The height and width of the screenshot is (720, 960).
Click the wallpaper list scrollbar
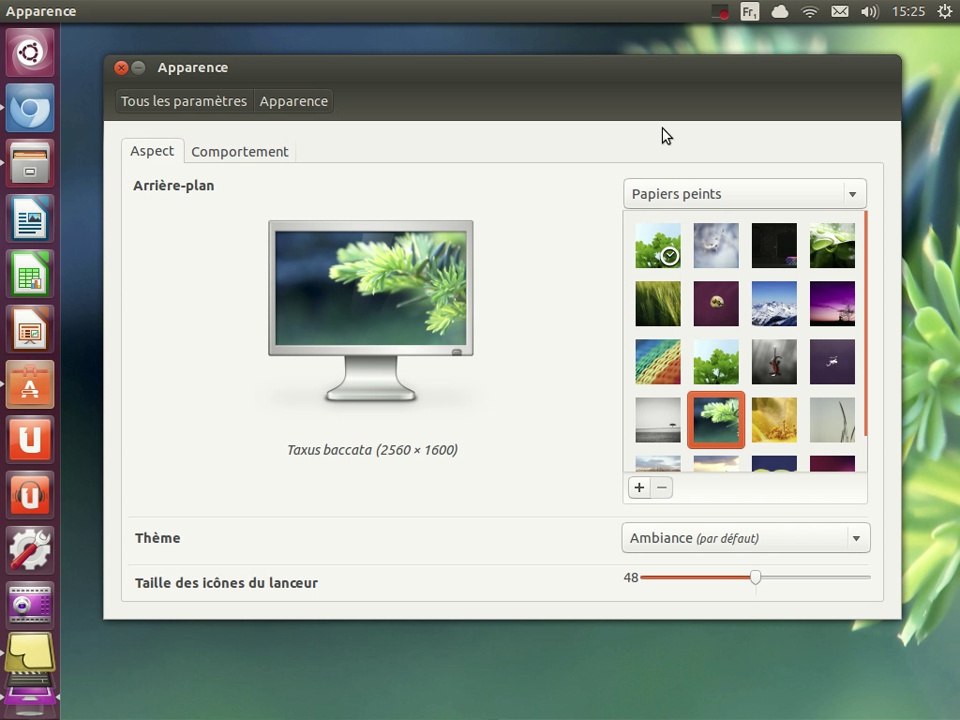tap(866, 323)
